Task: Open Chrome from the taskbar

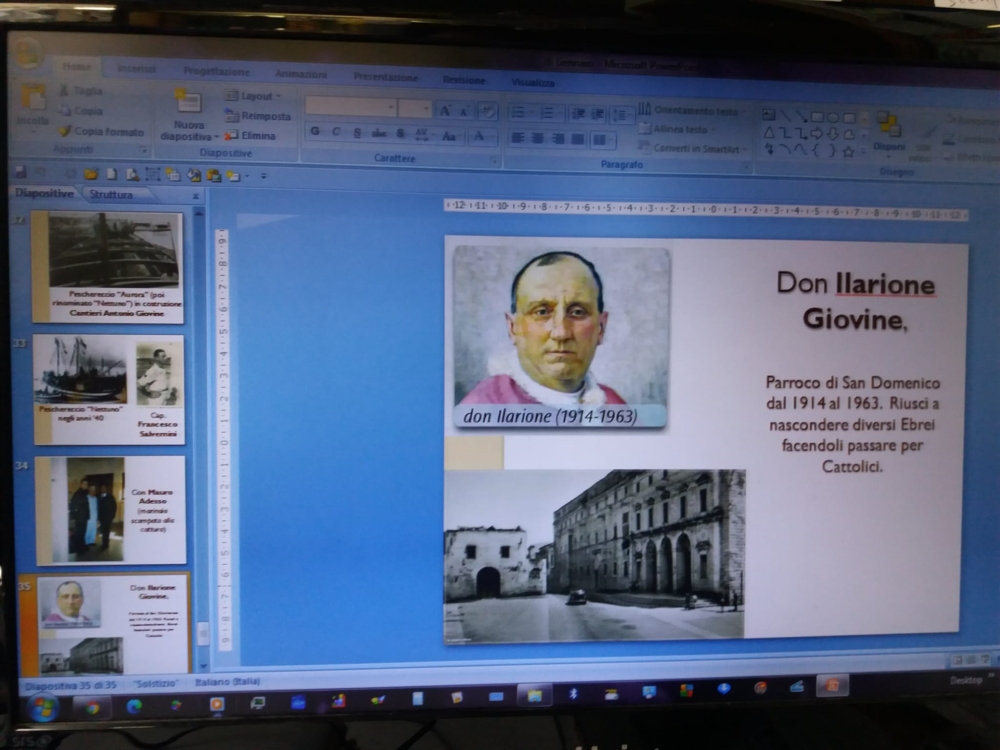Action: [92, 707]
